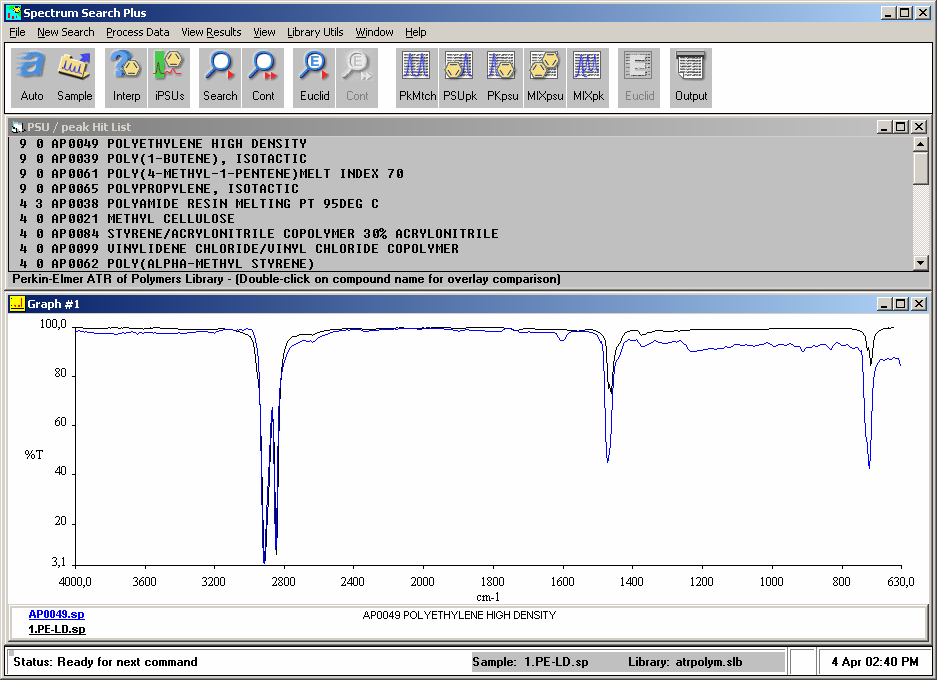
Task: Click the PSU / peak Hit List window icon
Action: 19,127
